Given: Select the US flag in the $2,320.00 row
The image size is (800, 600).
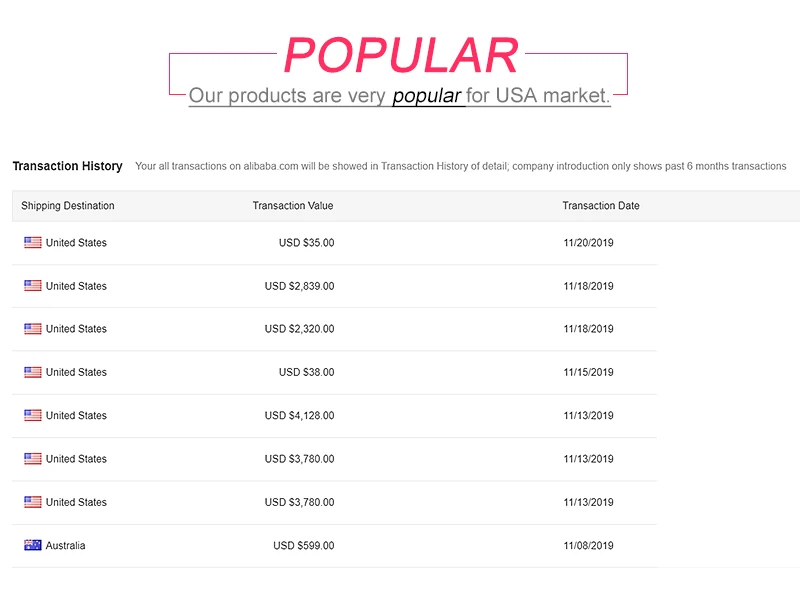Looking at the screenshot, I should point(33,329).
